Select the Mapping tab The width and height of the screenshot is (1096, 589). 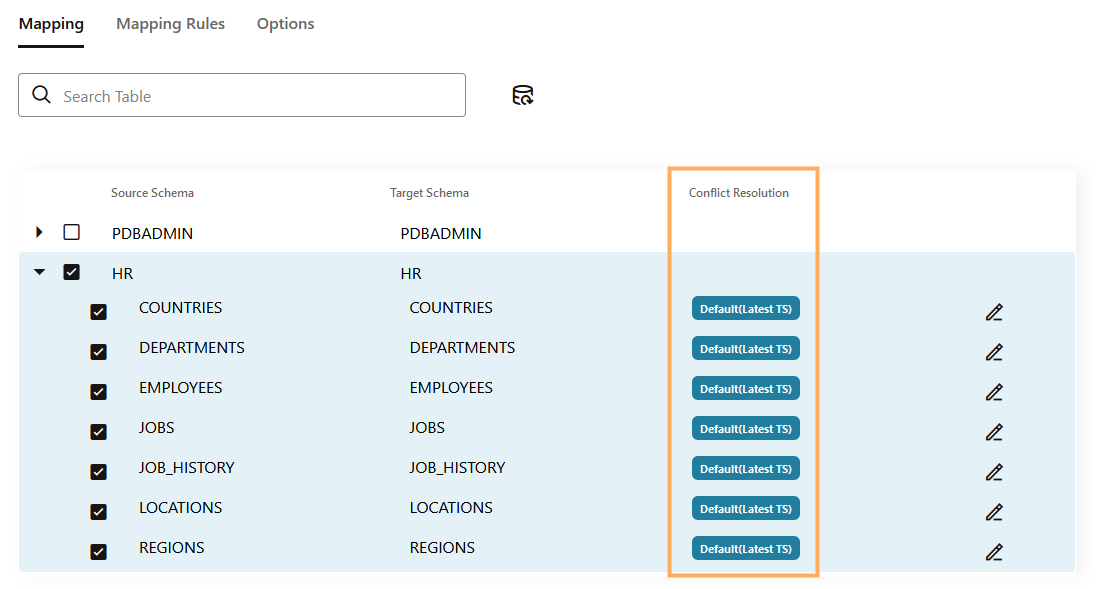(51, 24)
